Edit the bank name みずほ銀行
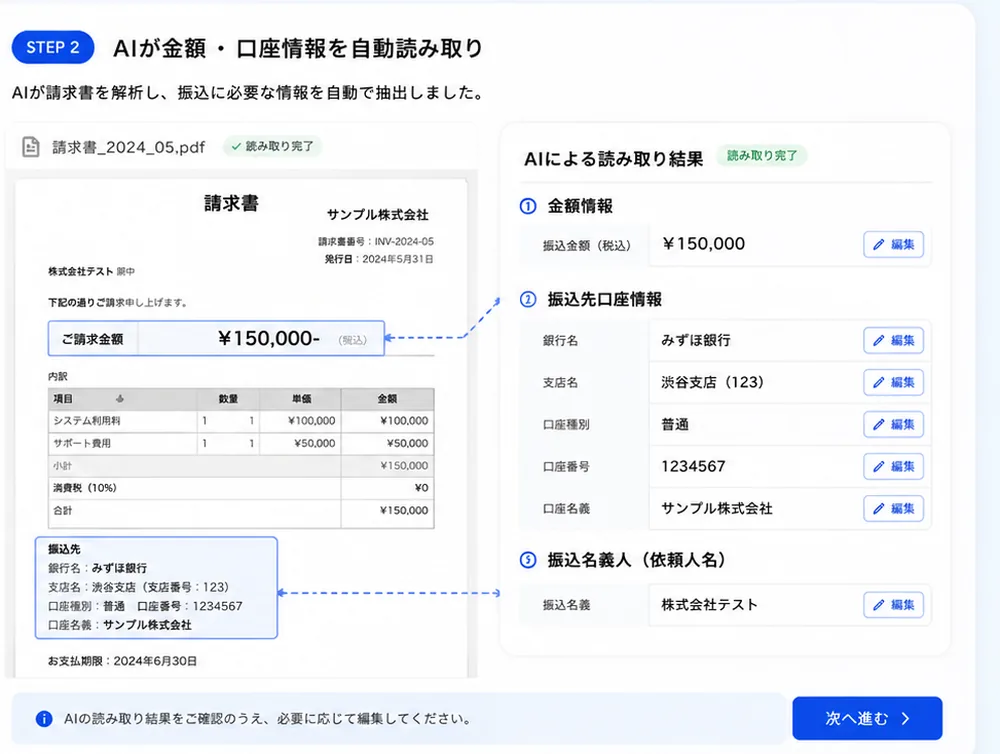Image resolution: width=1000 pixels, height=754 pixels. click(893, 340)
